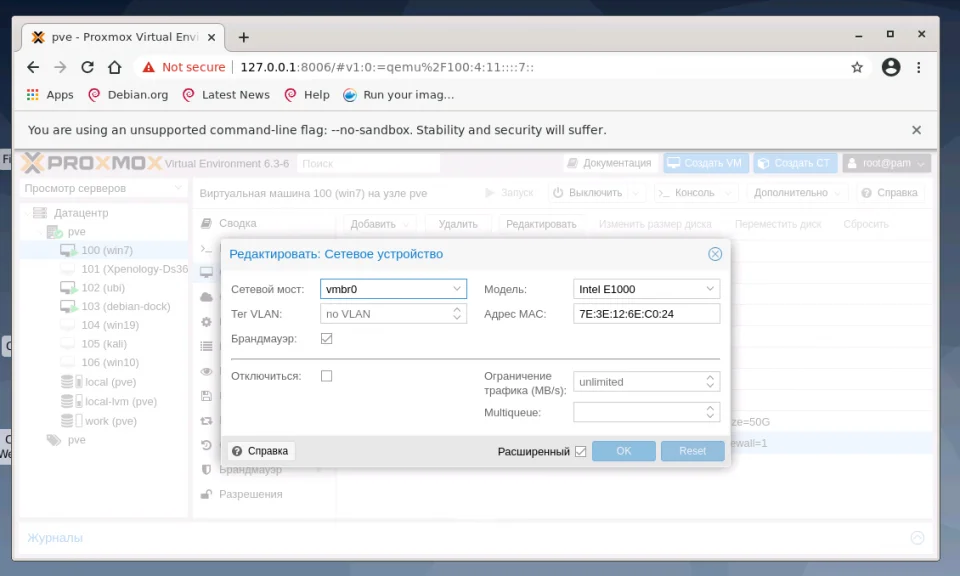Edit the Адрес MAC input field
The width and height of the screenshot is (960, 576).
(x=645, y=313)
